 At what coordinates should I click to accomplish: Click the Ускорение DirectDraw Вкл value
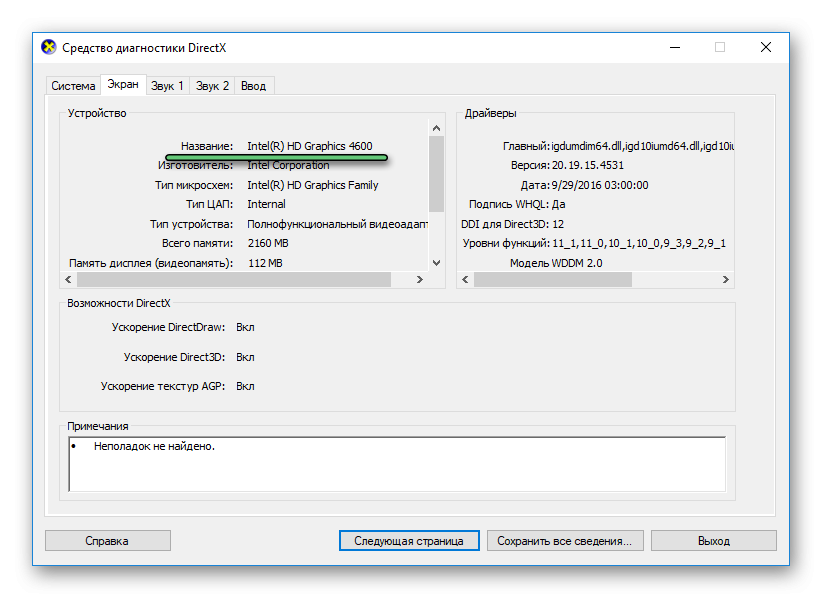[245, 327]
